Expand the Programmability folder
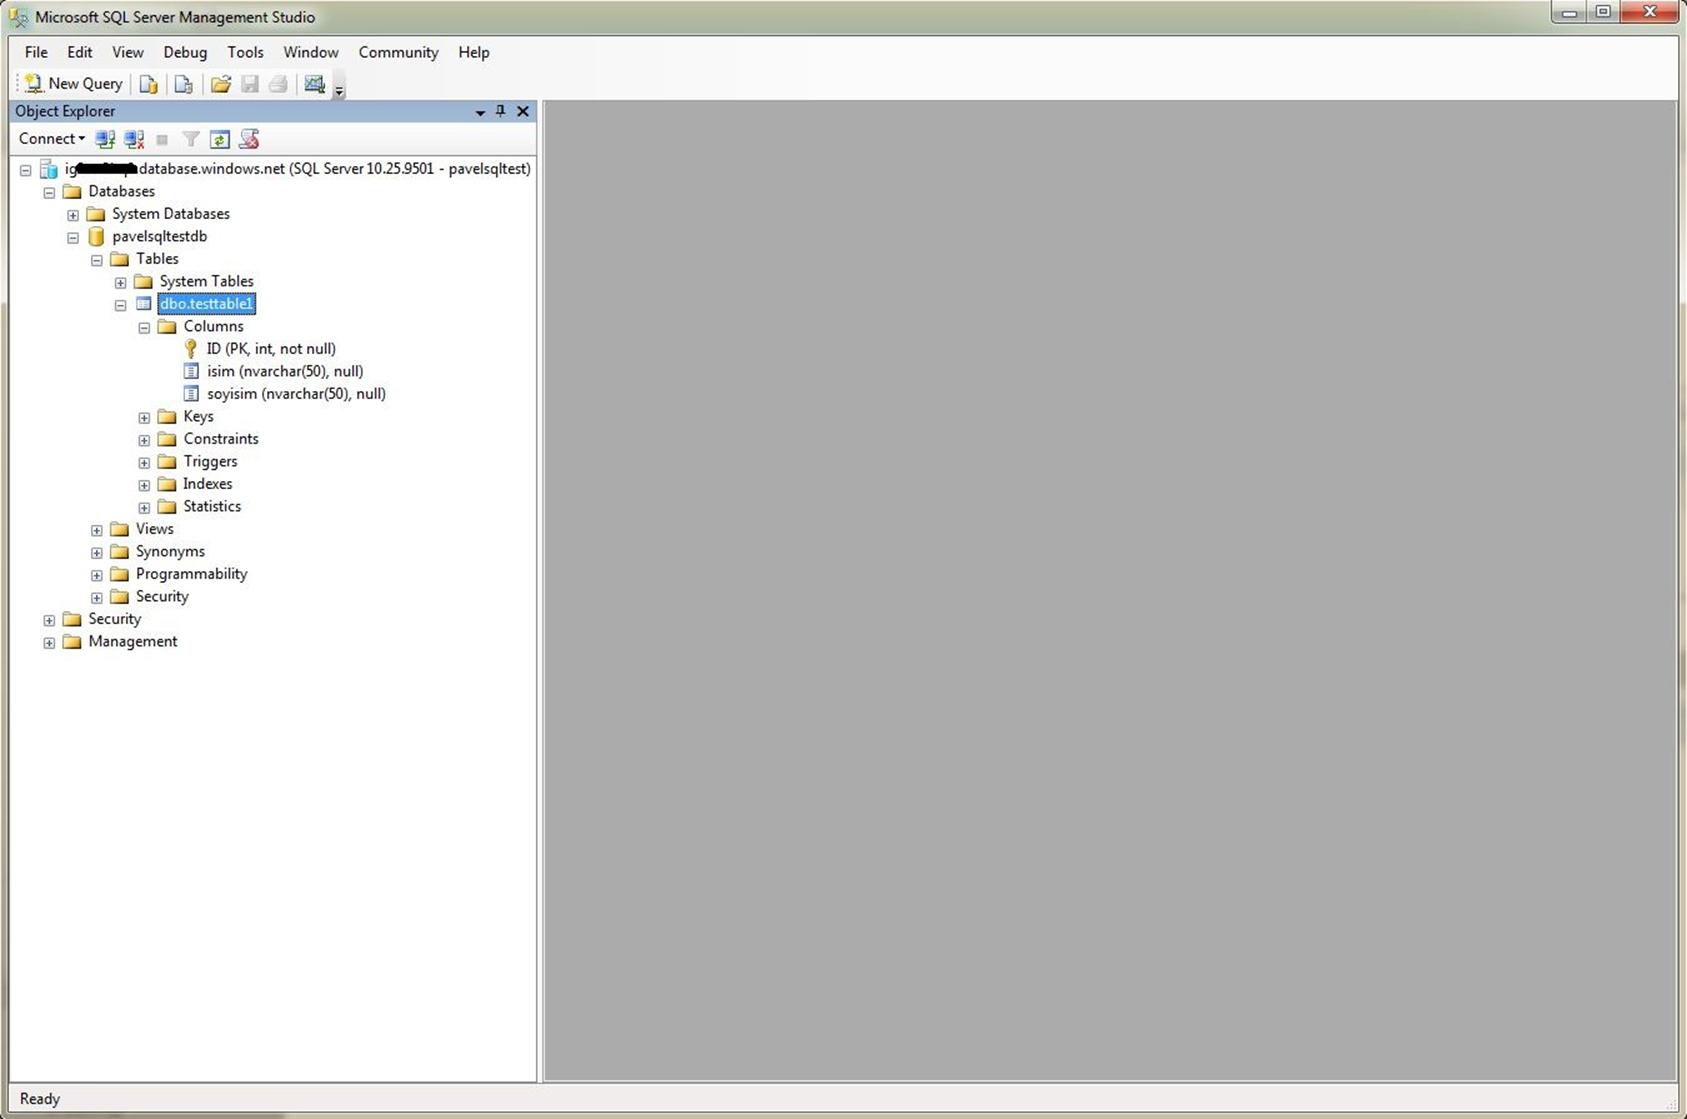Viewport: 1687px width, 1119px height. point(97,575)
